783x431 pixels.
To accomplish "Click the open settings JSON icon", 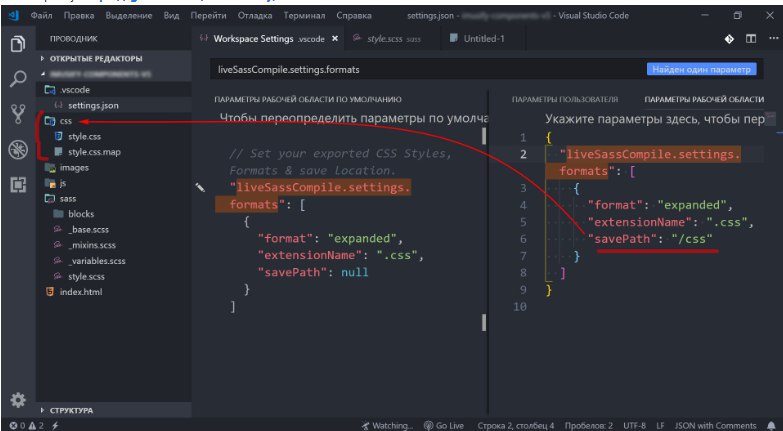I will click(729, 39).
